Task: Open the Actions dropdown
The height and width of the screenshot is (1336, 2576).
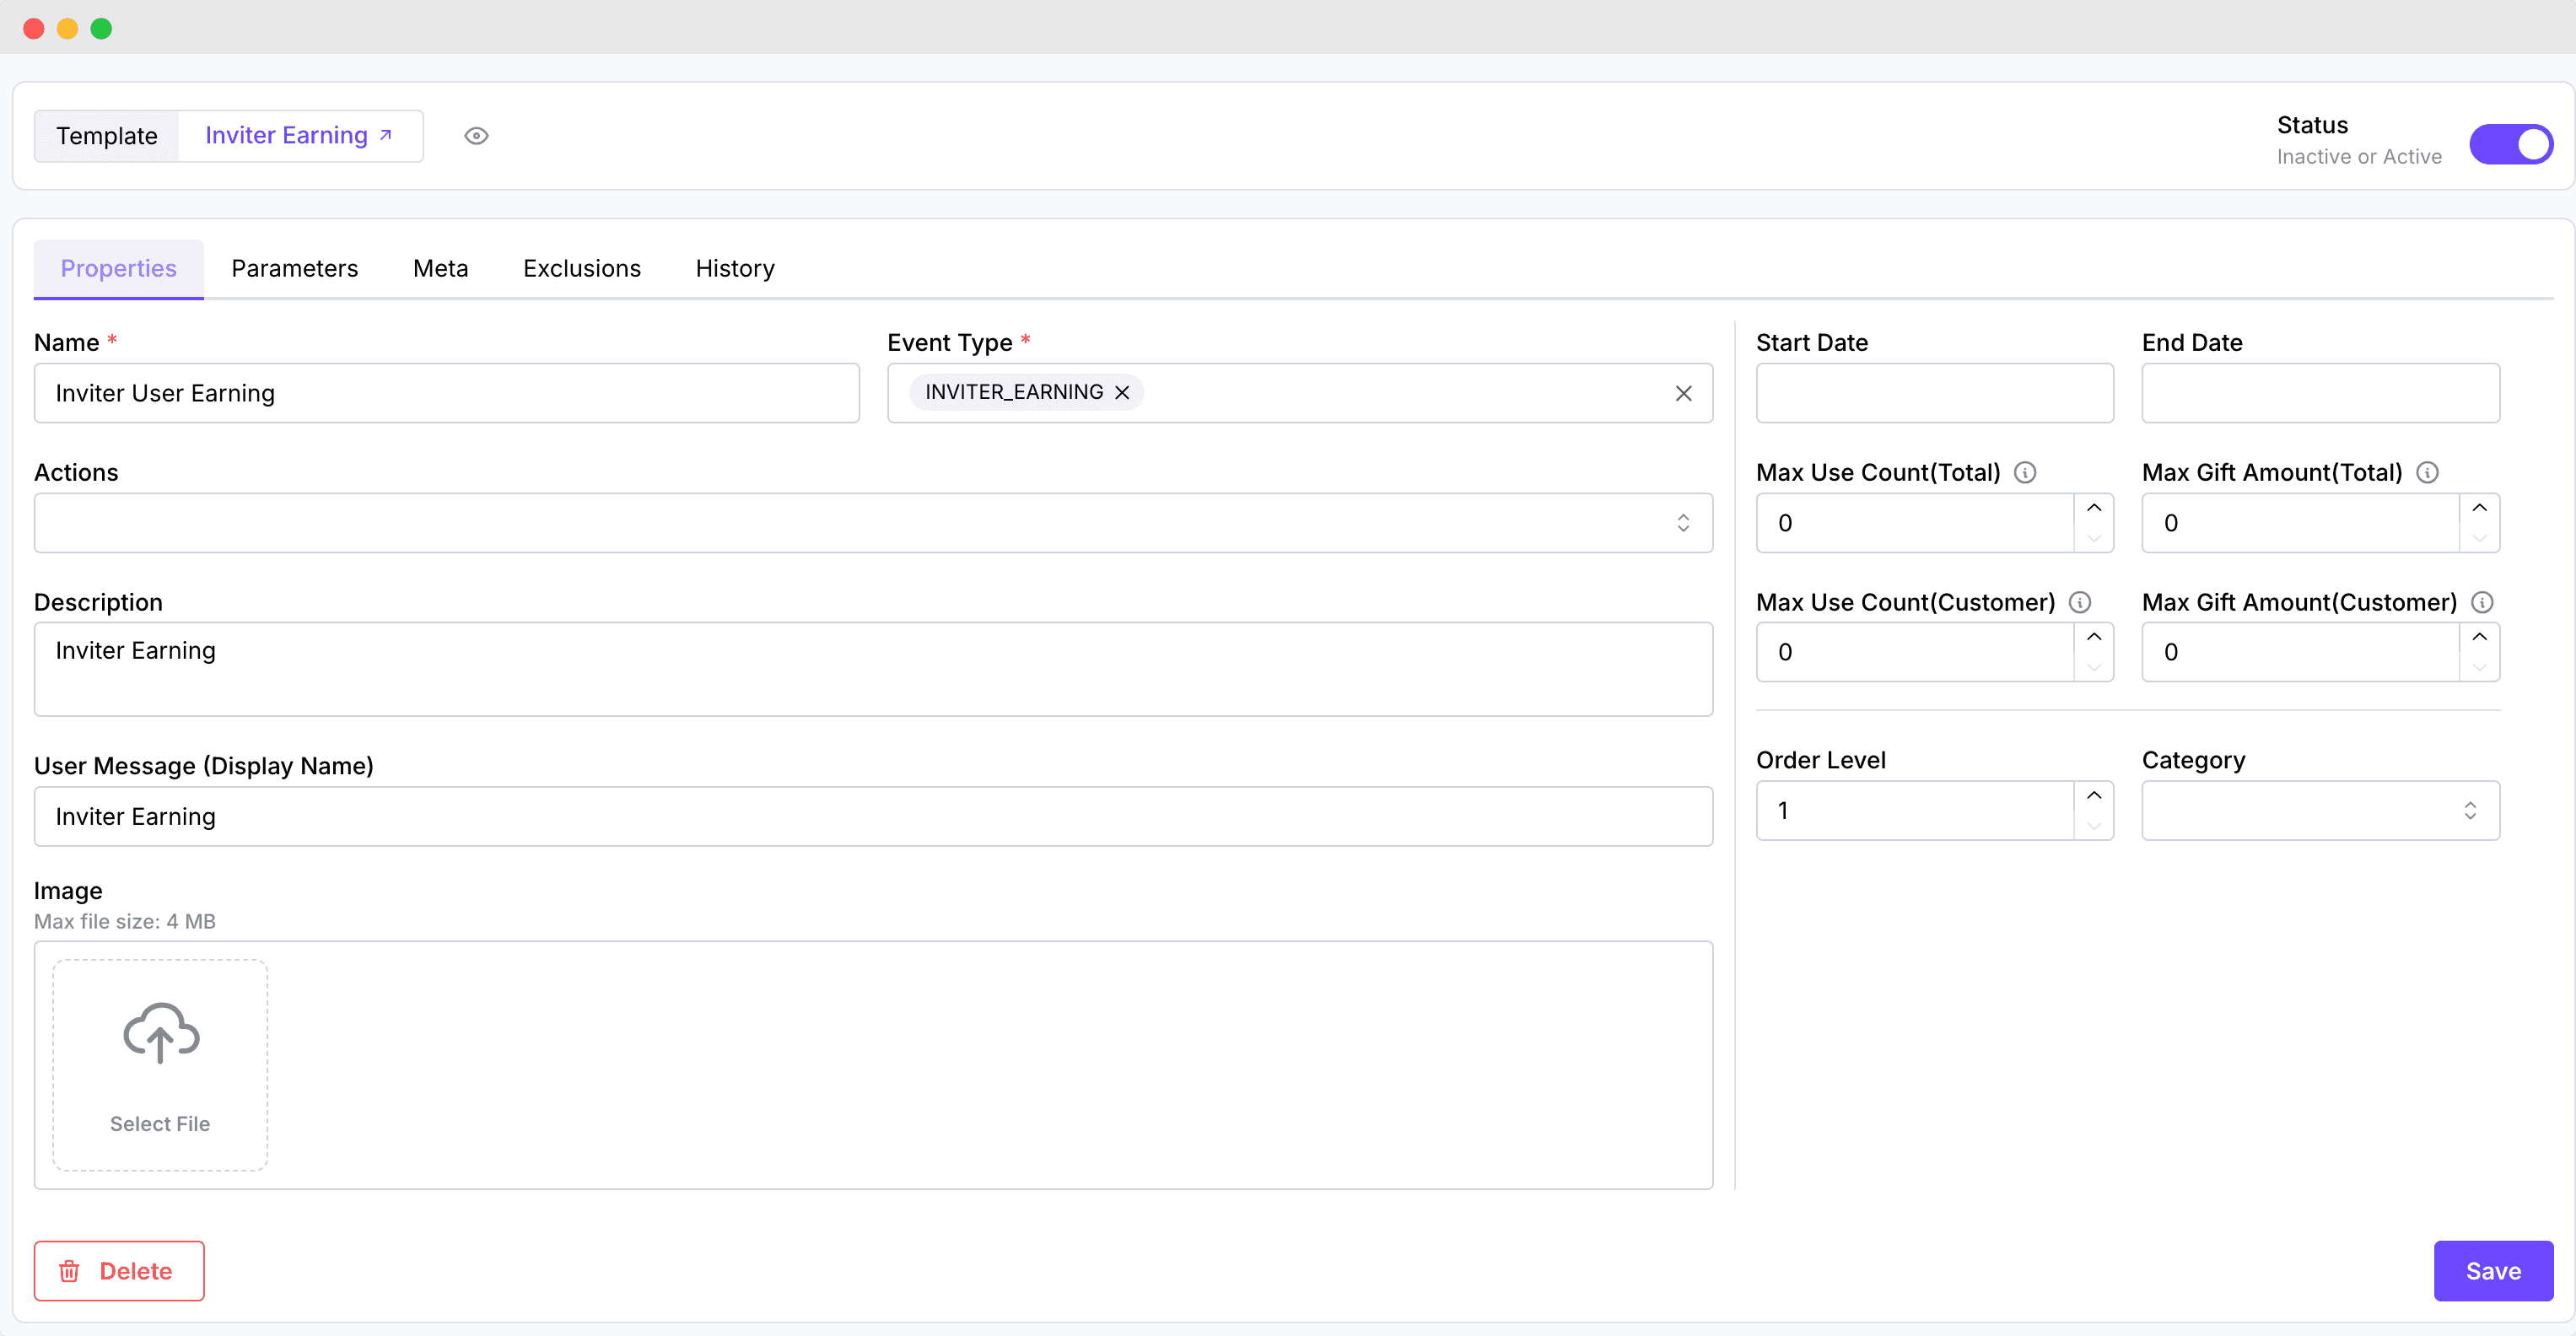Action: point(872,523)
